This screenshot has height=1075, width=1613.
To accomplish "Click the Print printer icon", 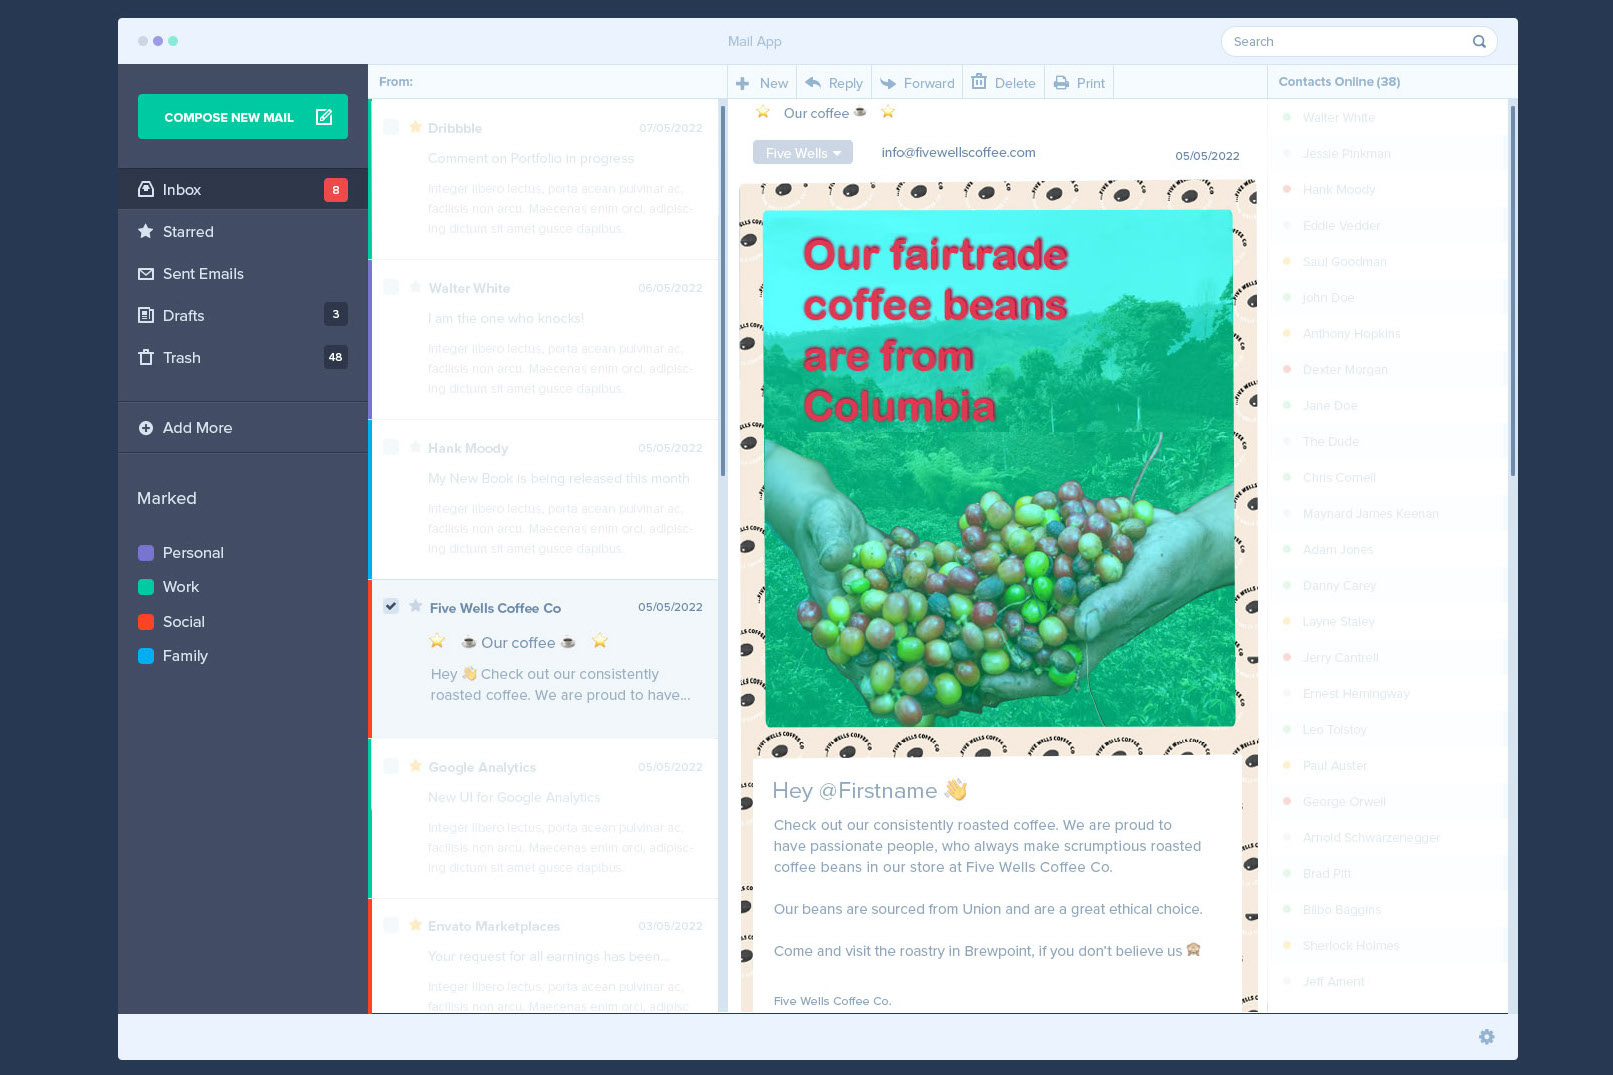I will [1061, 83].
